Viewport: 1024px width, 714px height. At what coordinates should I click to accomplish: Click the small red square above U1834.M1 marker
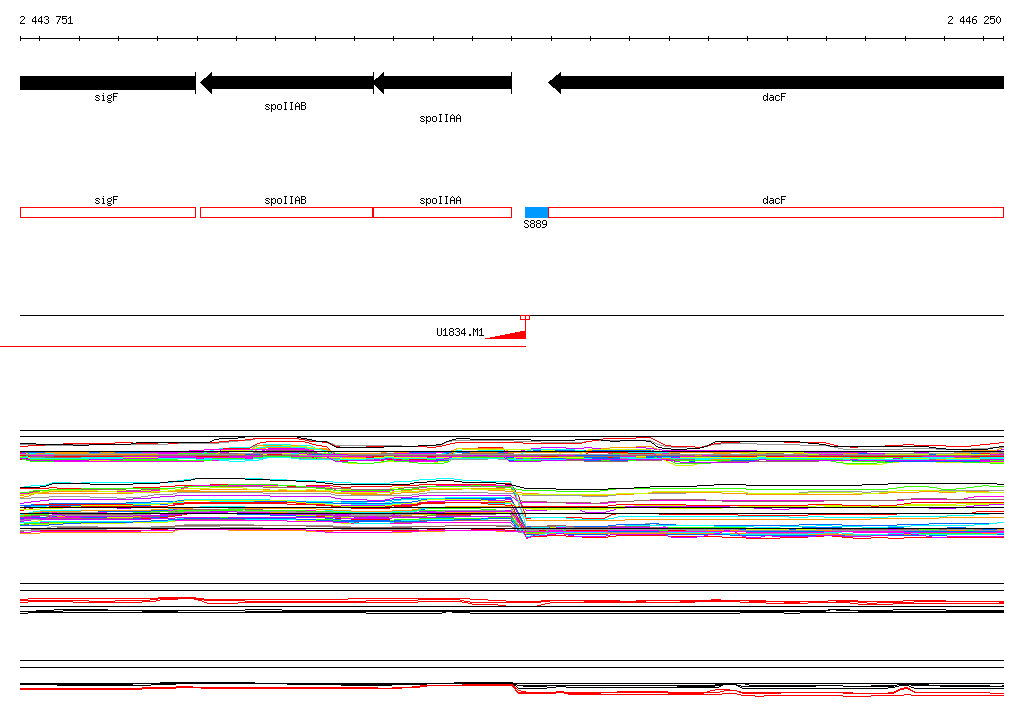[x=525, y=317]
